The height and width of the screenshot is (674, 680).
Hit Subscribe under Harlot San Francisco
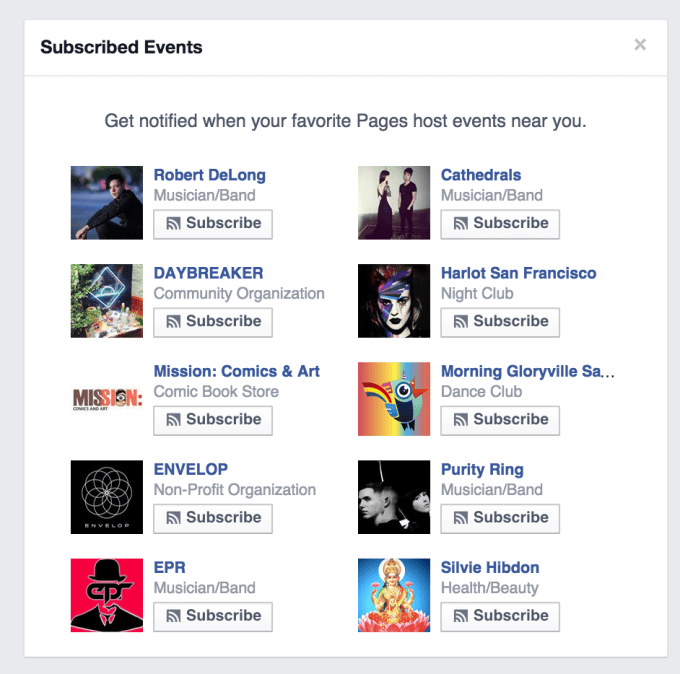tap(500, 322)
